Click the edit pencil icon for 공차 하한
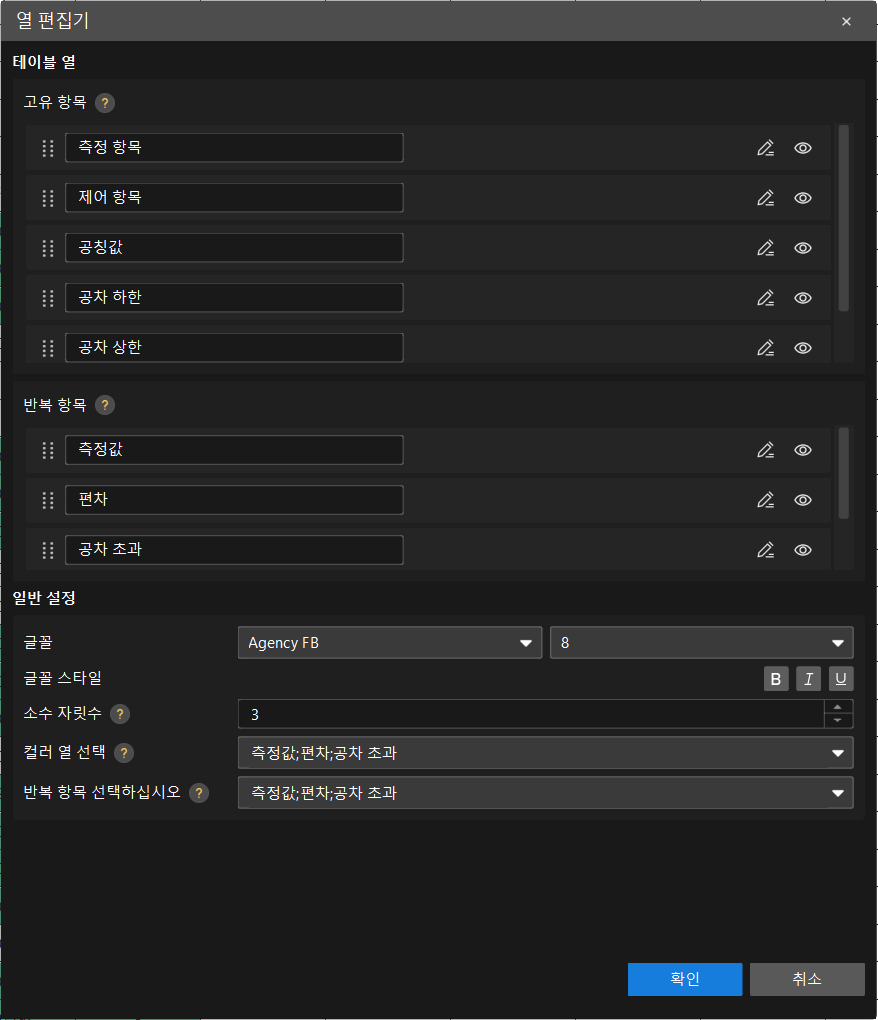This screenshot has height=1020, width=878. (x=765, y=298)
